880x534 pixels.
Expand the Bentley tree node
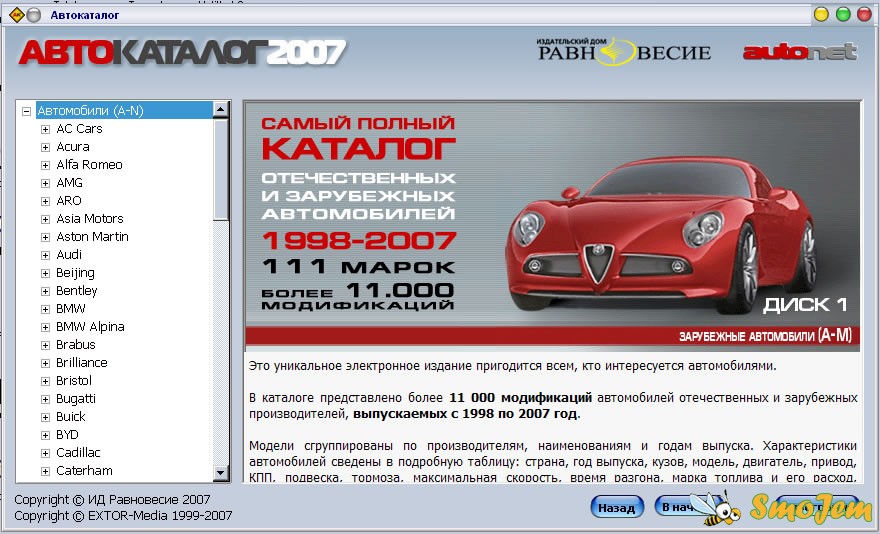click(x=45, y=291)
